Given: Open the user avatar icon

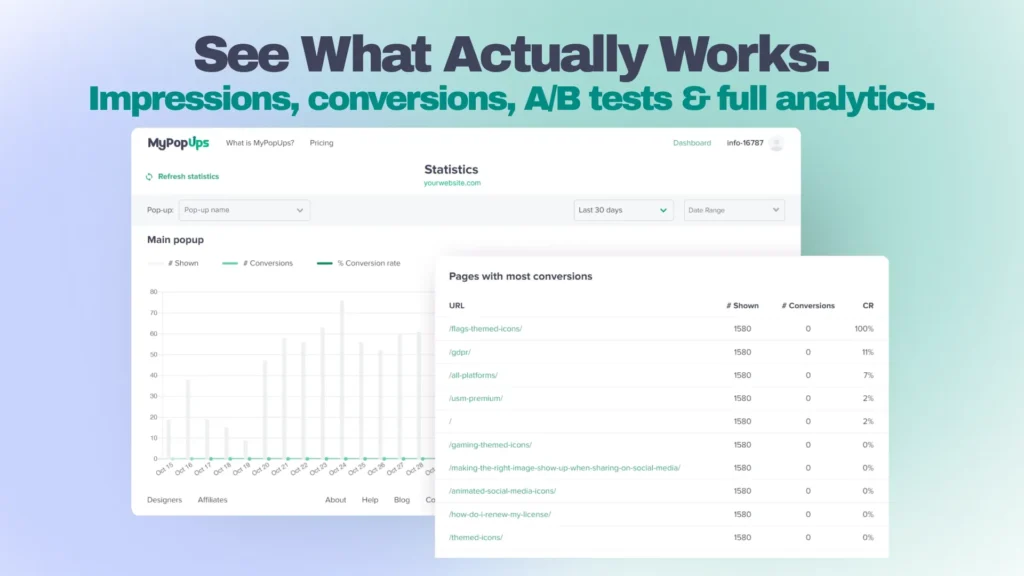Looking at the screenshot, I should click(x=776, y=143).
